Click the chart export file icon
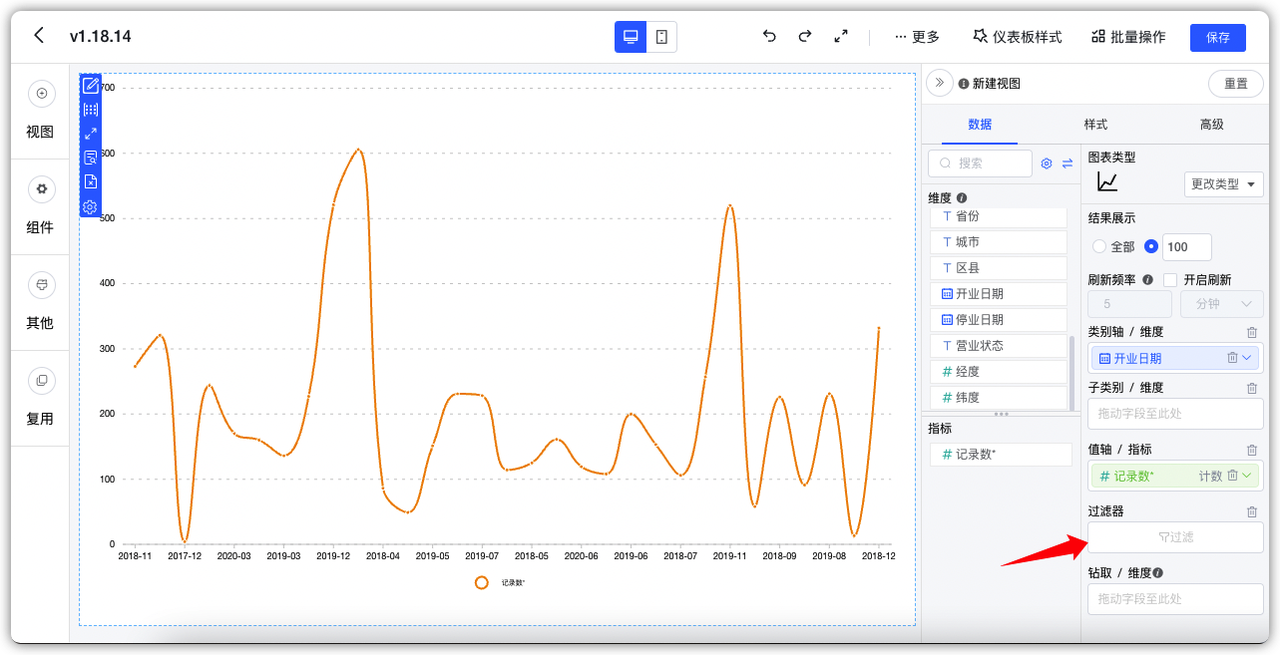Viewport: 1280px width, 655px height. click(91, 182)
